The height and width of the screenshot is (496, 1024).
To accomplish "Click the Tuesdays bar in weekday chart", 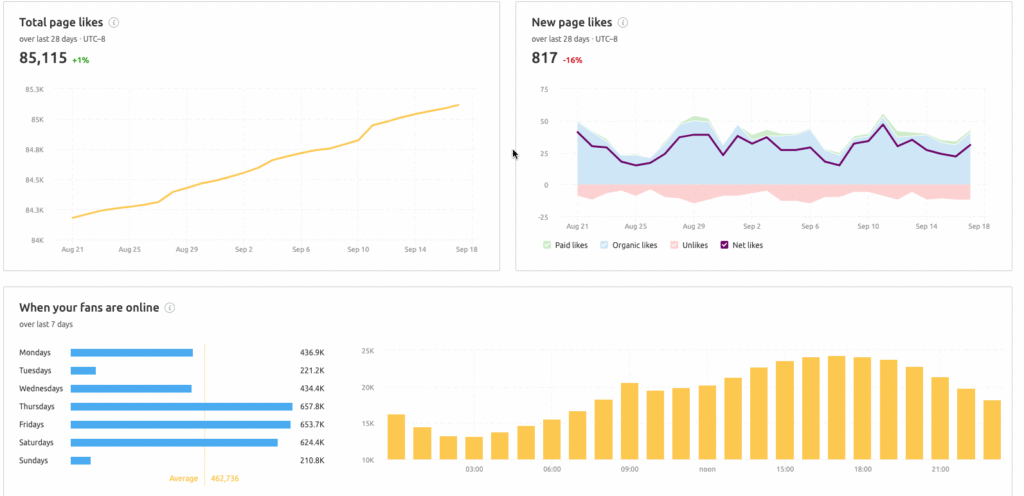I will tap(83, 371).
